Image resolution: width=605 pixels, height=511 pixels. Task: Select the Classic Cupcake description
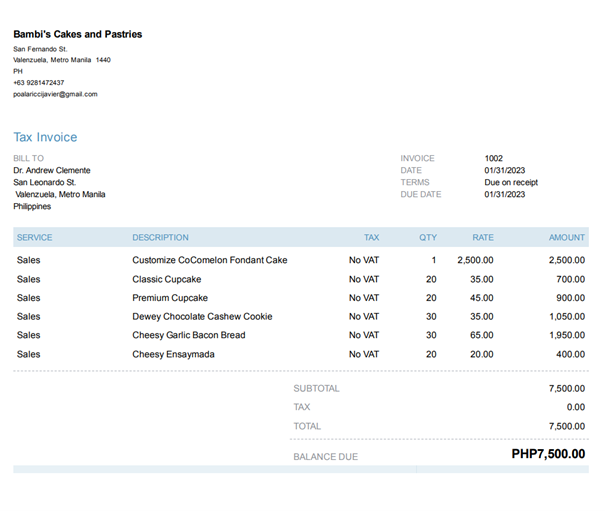point(167,279)
